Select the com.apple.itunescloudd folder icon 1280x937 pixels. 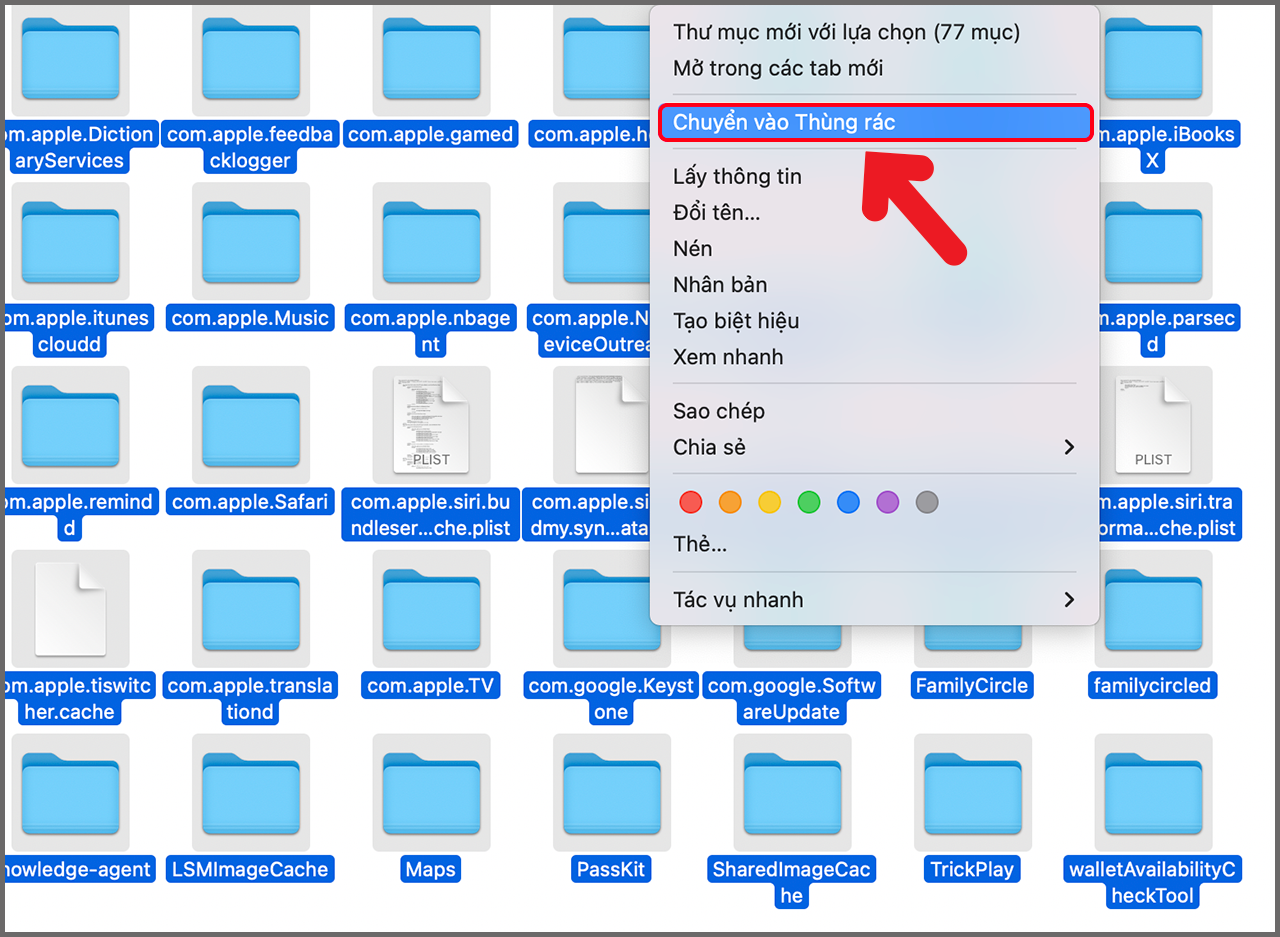coord(70,241)
